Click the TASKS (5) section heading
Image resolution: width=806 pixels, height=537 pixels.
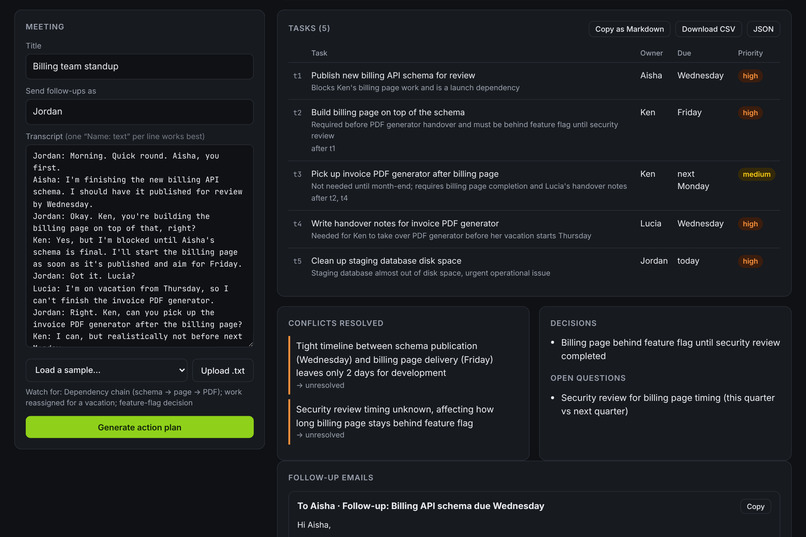pyautogui.click(x=309, y=28)
